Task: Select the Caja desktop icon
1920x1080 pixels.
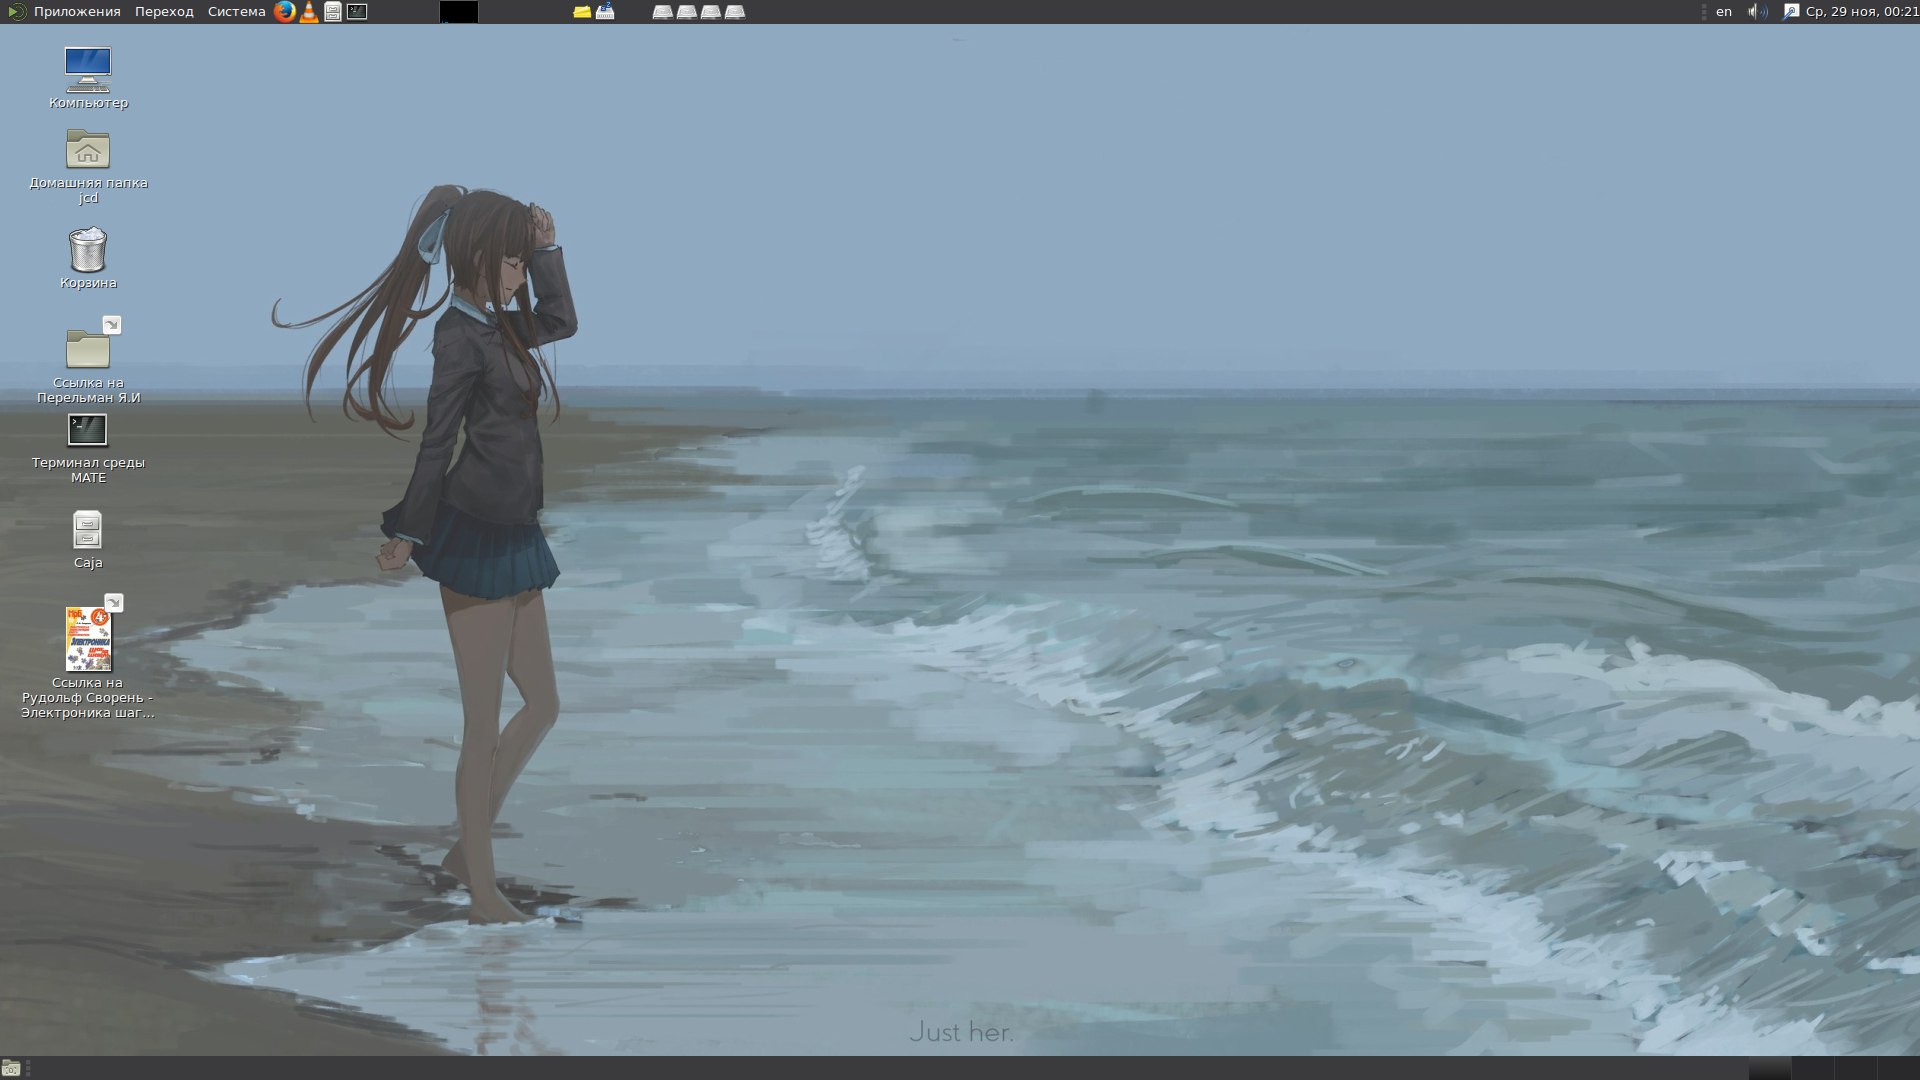Action: pos(88,540)
